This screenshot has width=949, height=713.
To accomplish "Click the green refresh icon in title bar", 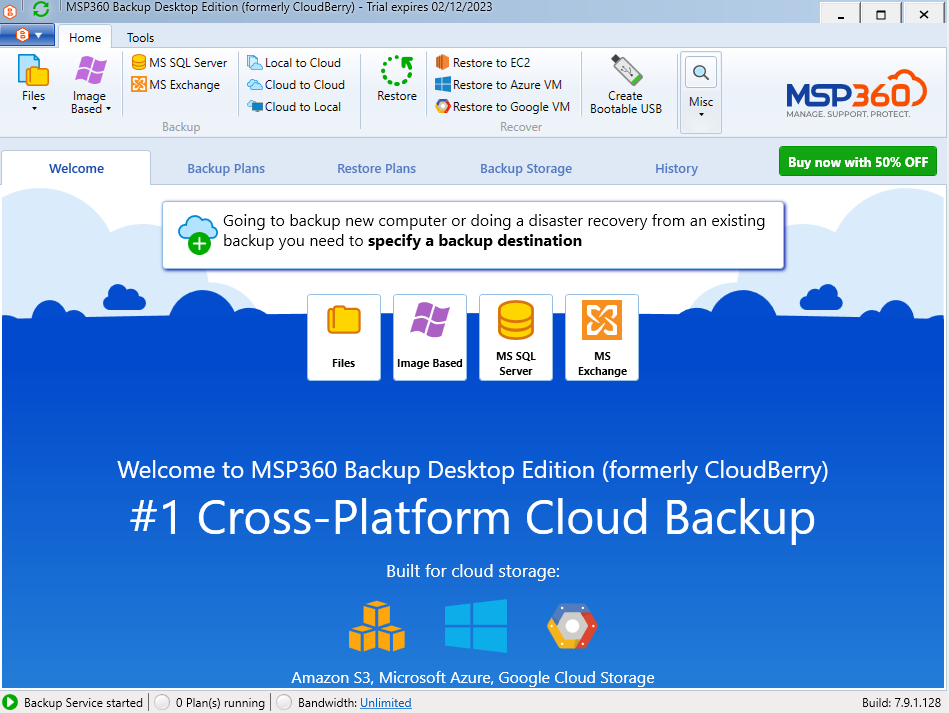I will point(41,9).
